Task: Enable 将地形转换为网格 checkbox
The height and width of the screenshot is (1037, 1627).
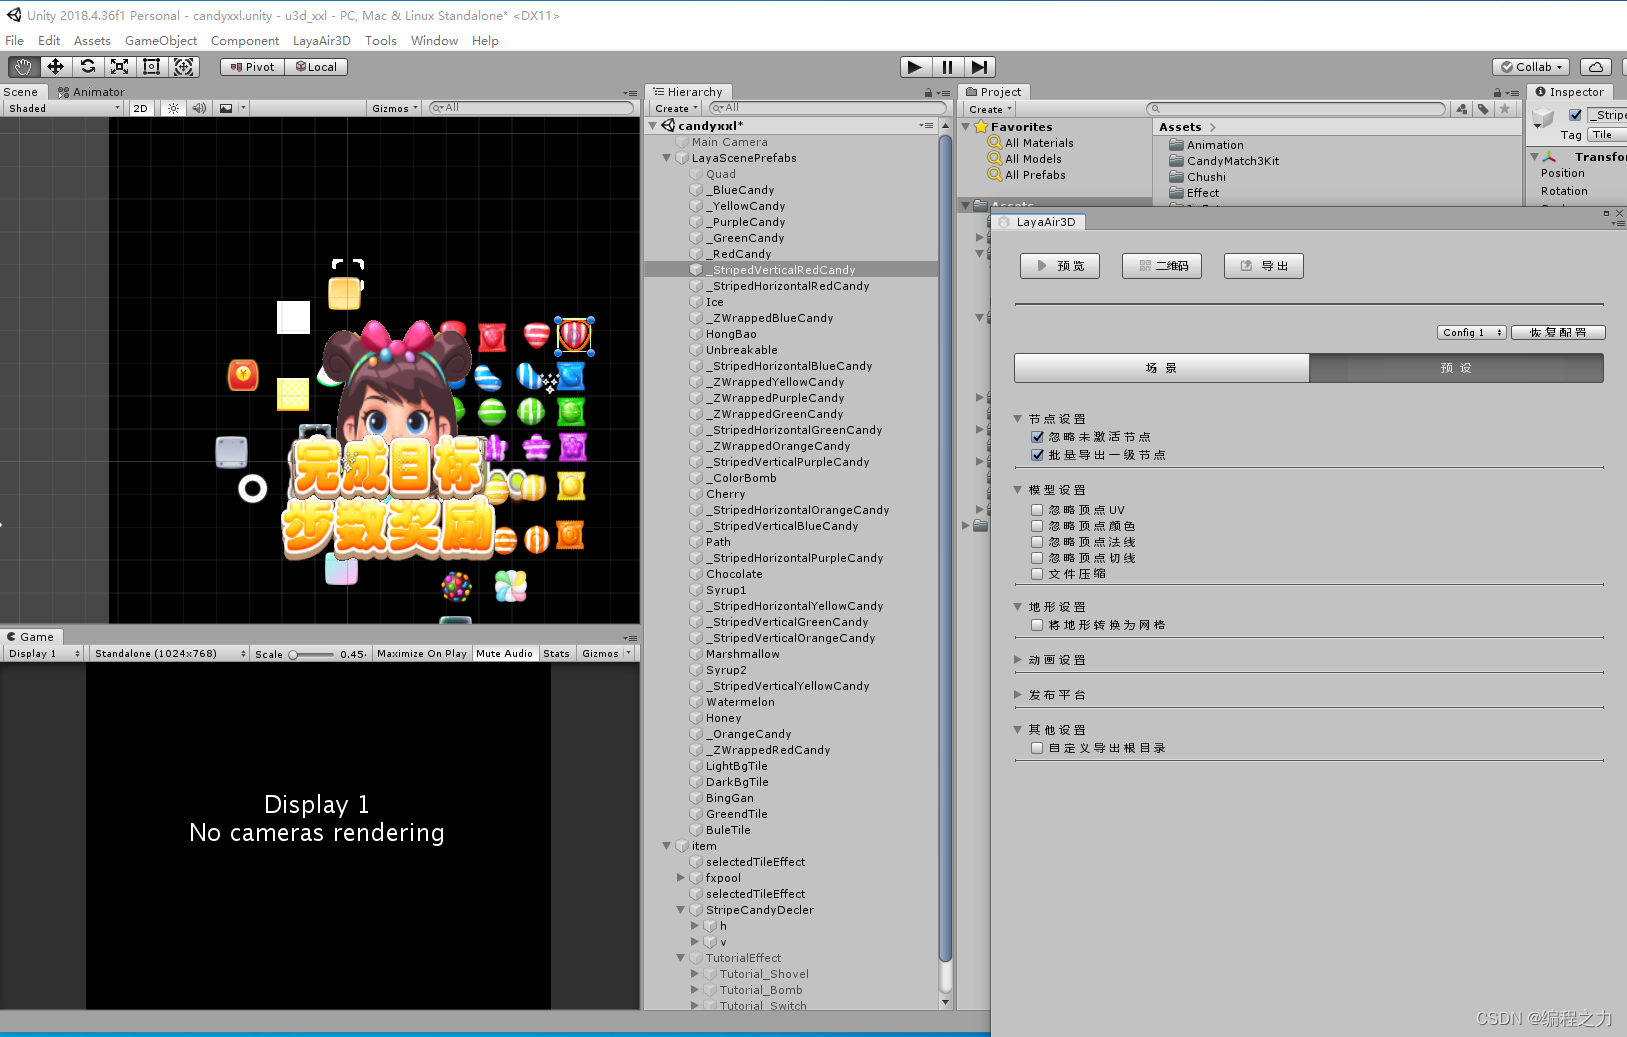Action: (1037, 625)
